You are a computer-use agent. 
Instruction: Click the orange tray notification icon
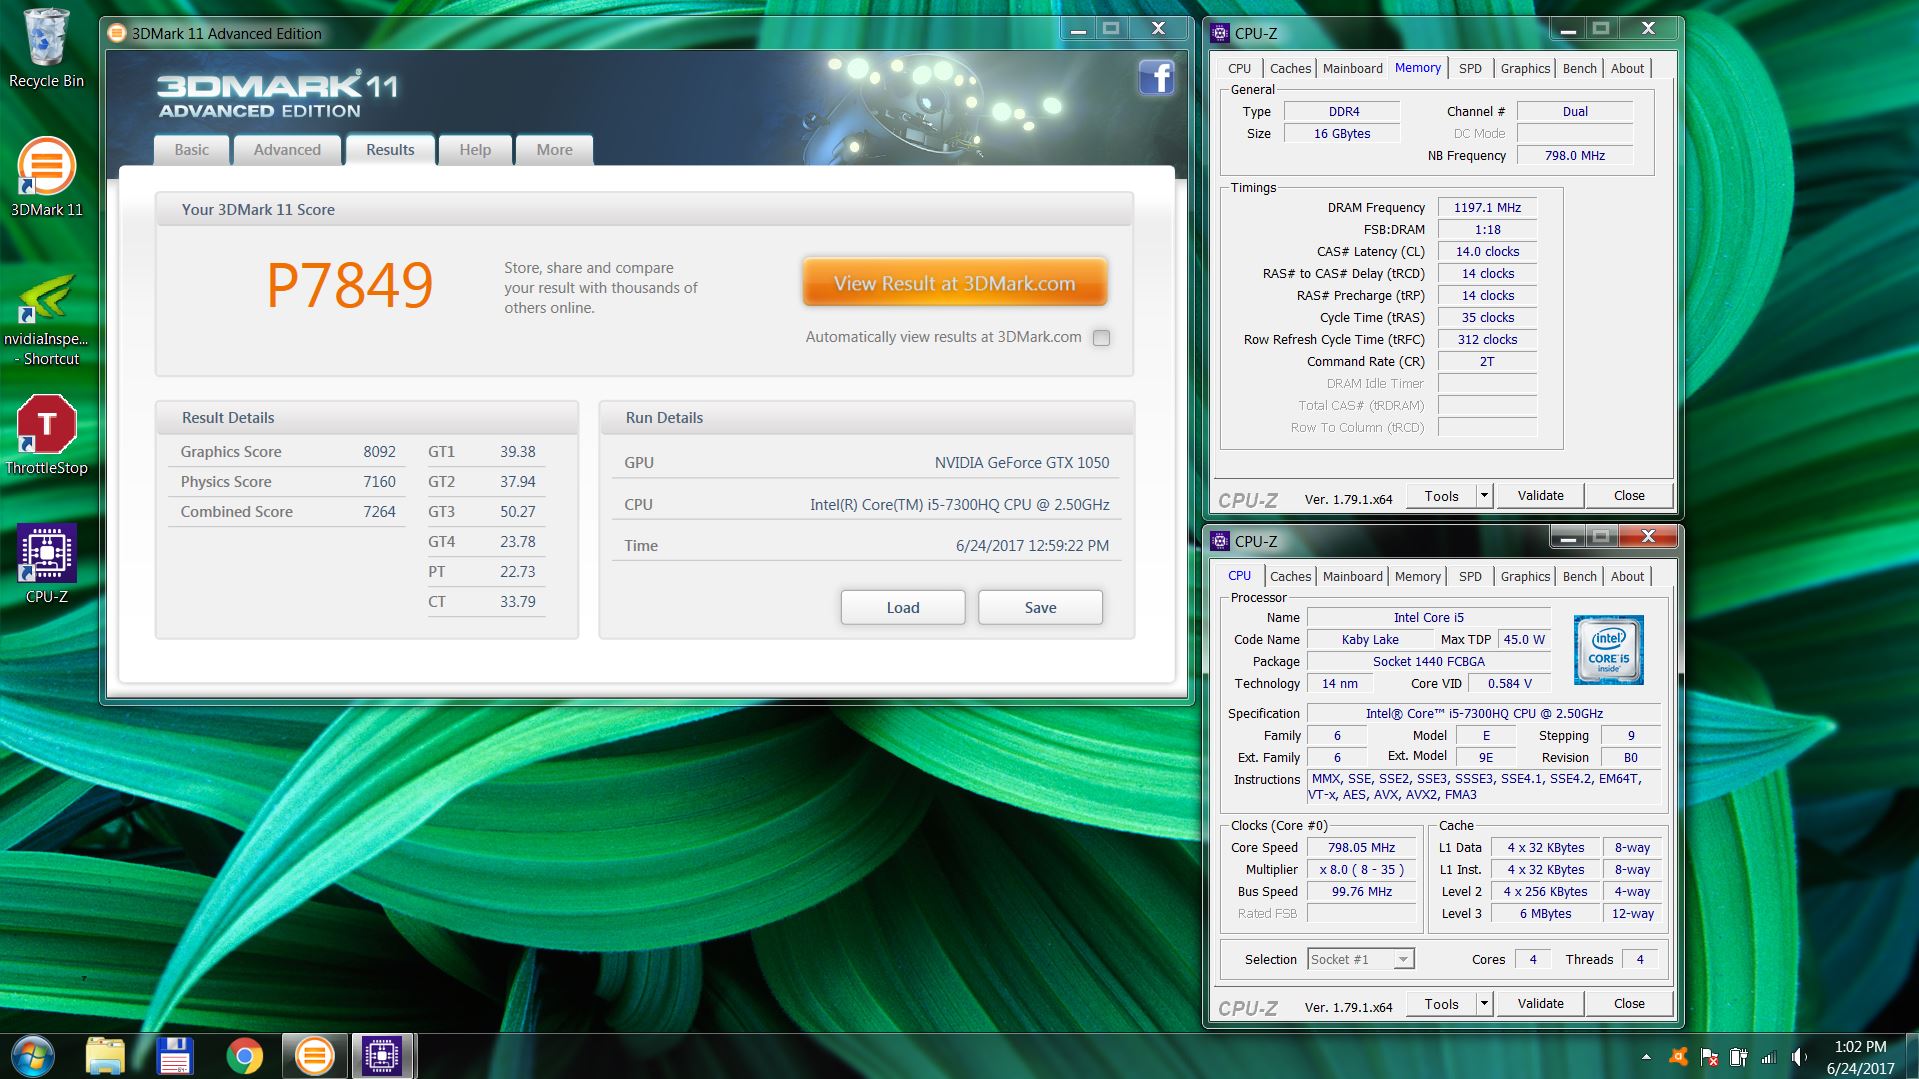point(1678,1057)
